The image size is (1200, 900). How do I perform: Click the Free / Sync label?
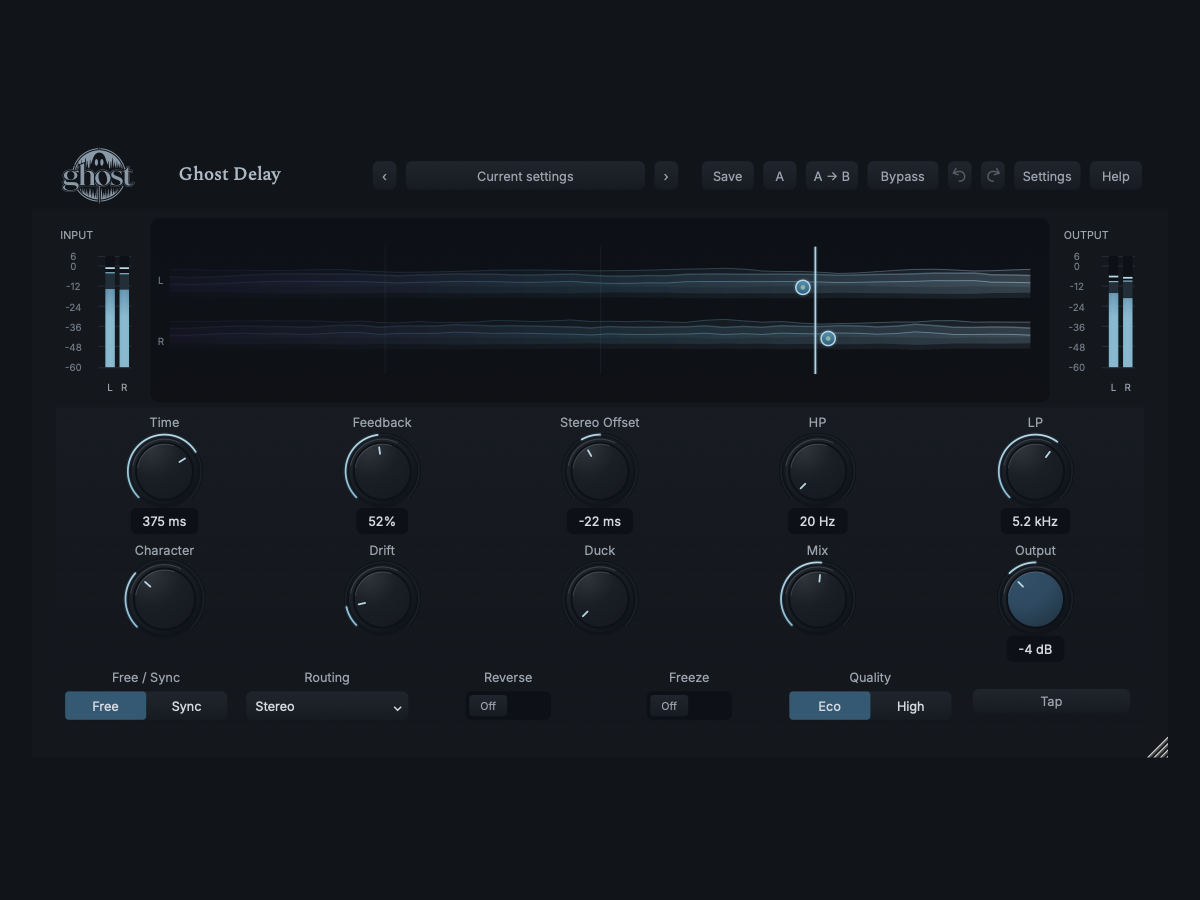tap(146, 678)
